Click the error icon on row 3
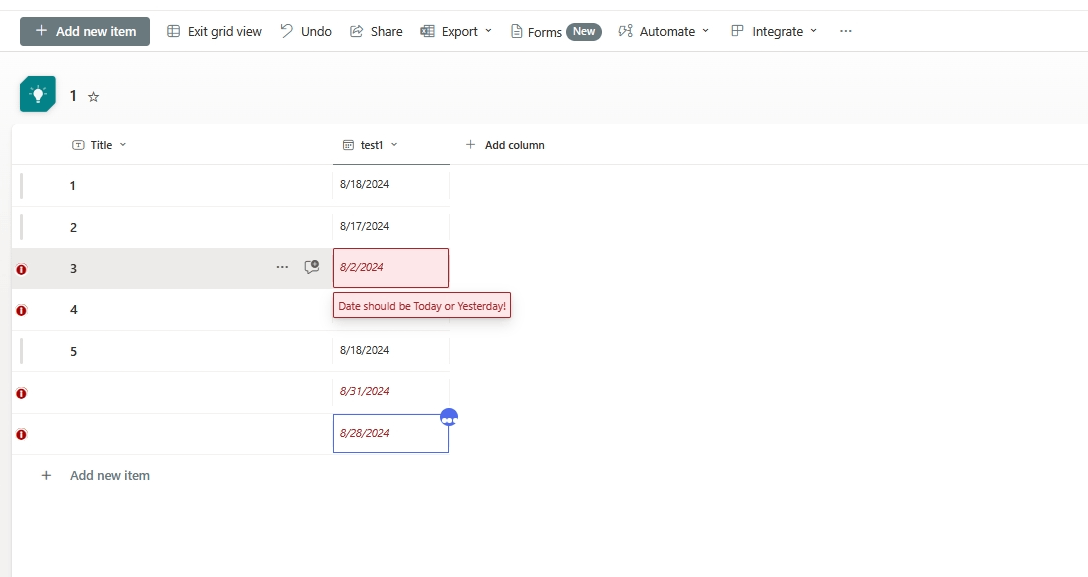 click(x=22, y=269)
